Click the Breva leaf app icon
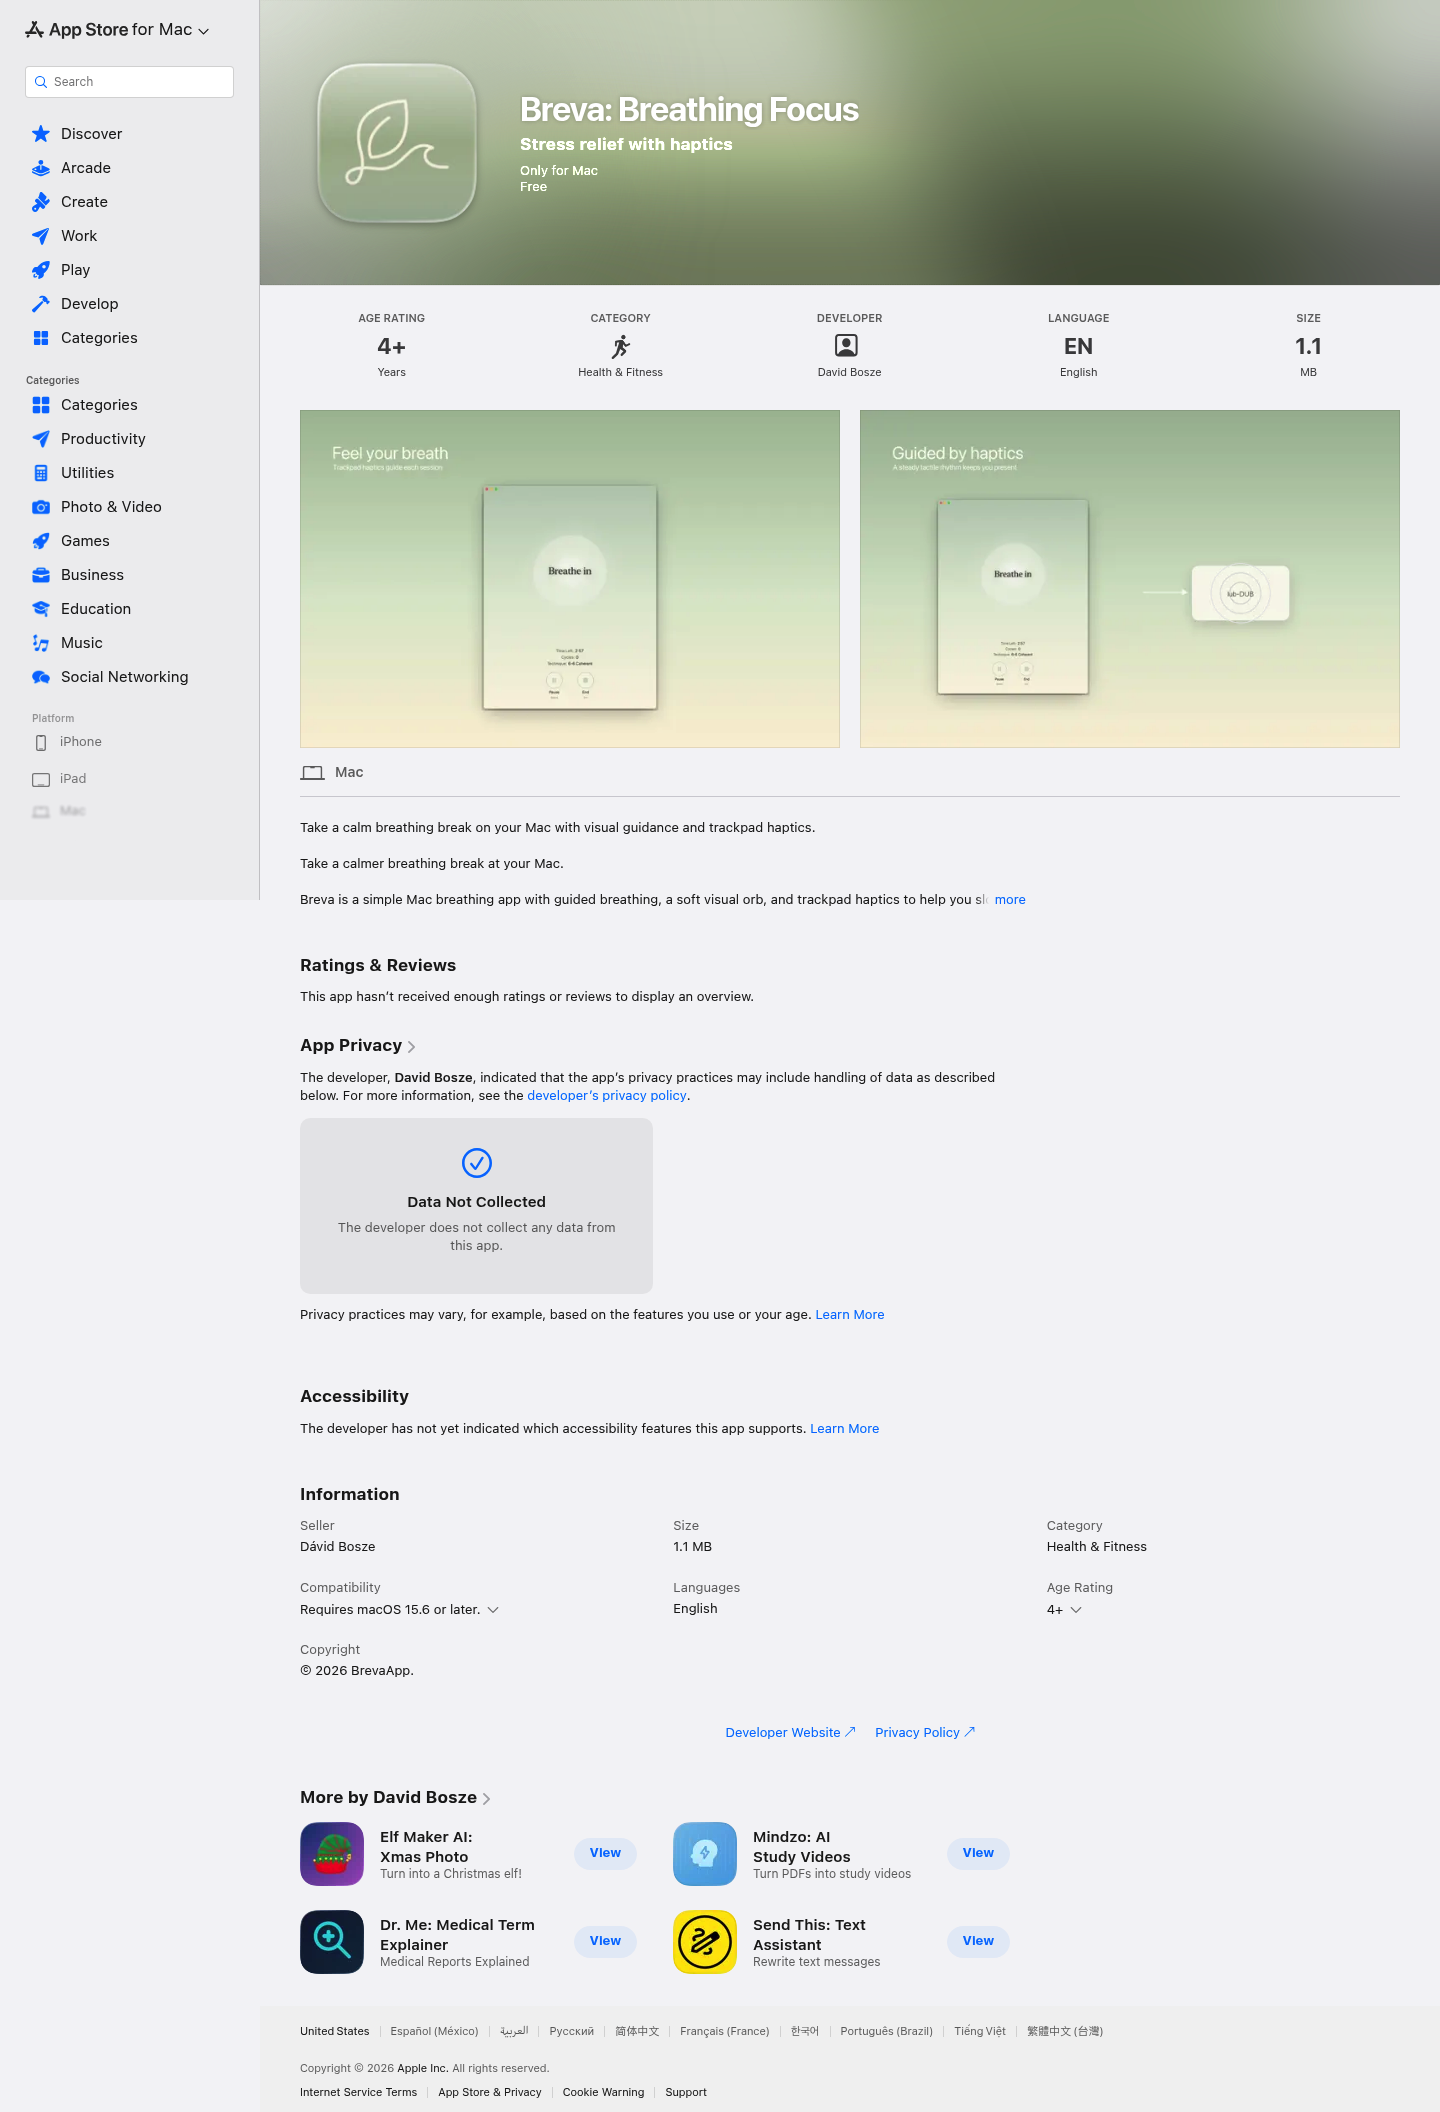 pos(397,143)
